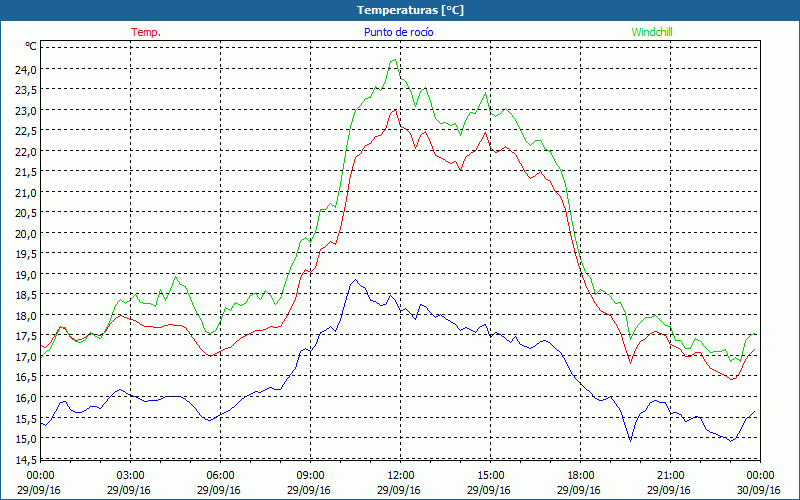Select the 24,0 y-axis value

pos(25,70)
